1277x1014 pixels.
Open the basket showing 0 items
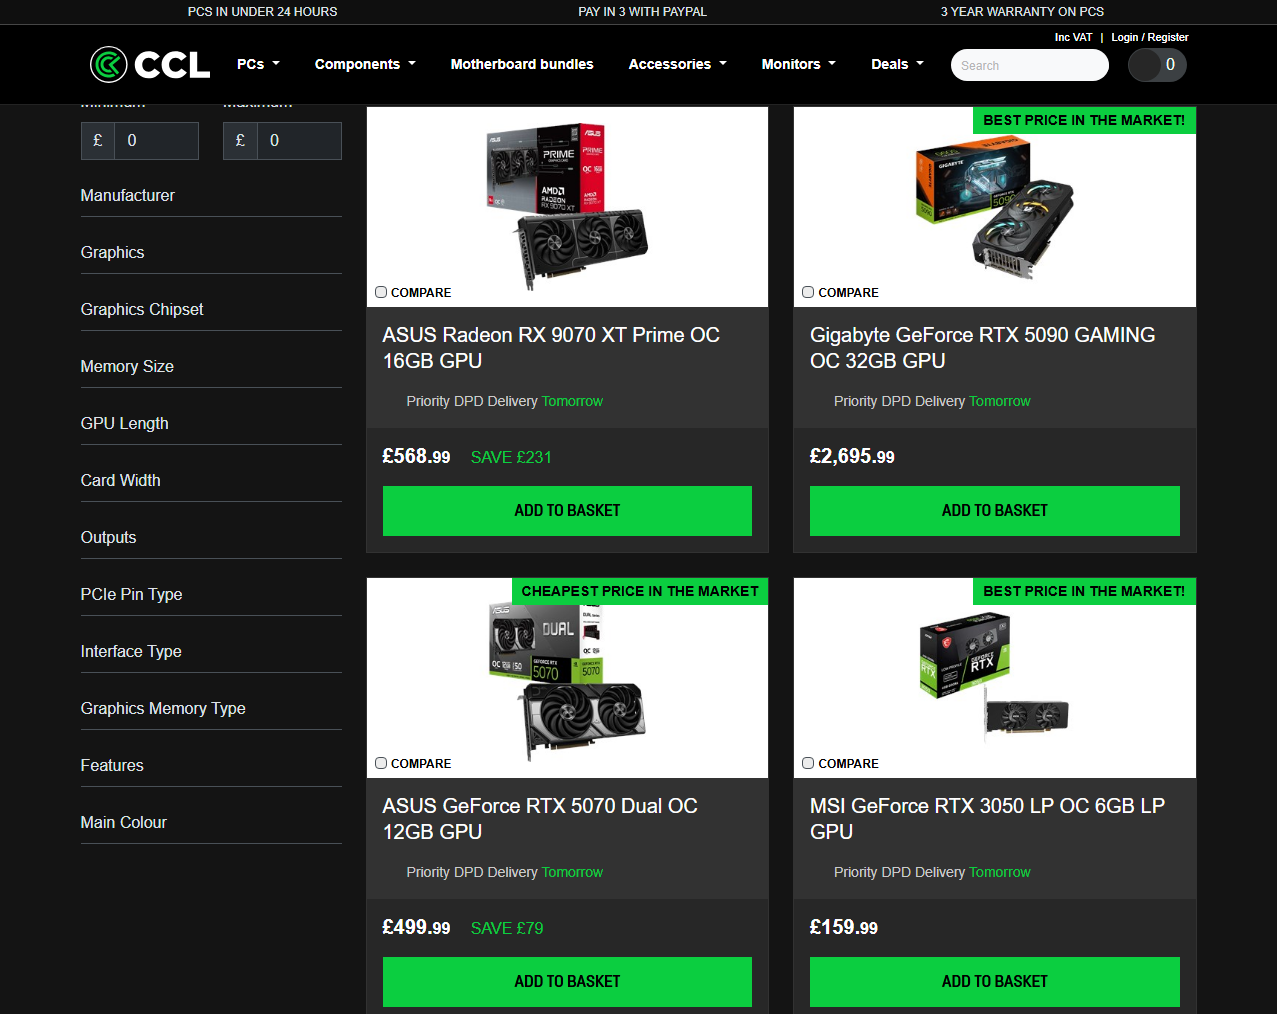(1157, 65)
